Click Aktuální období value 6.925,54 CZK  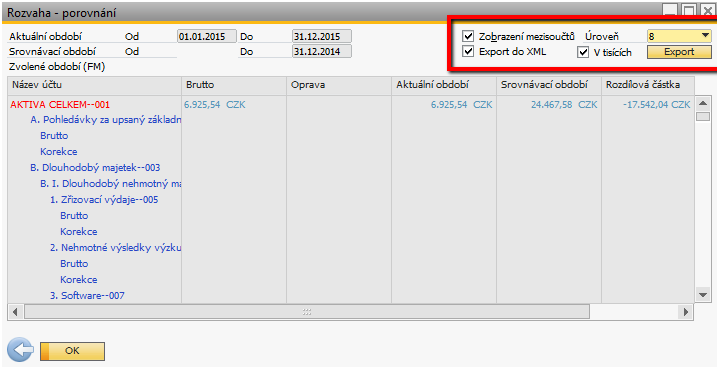[461, 105]
